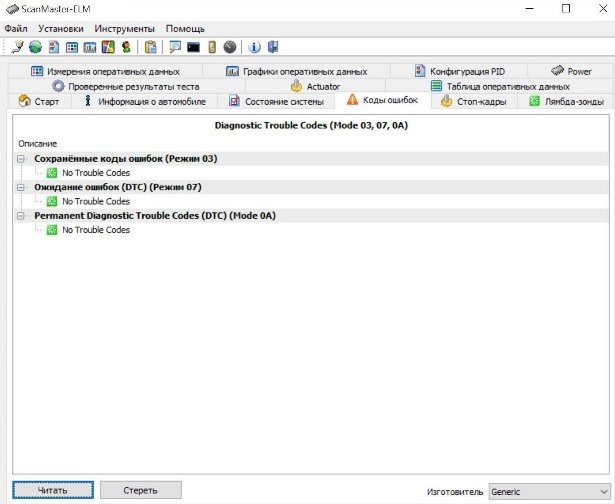The height and width of the screenshot is (504, 615).
Task: Open the Инструменты menu
Action: point(125,29)
